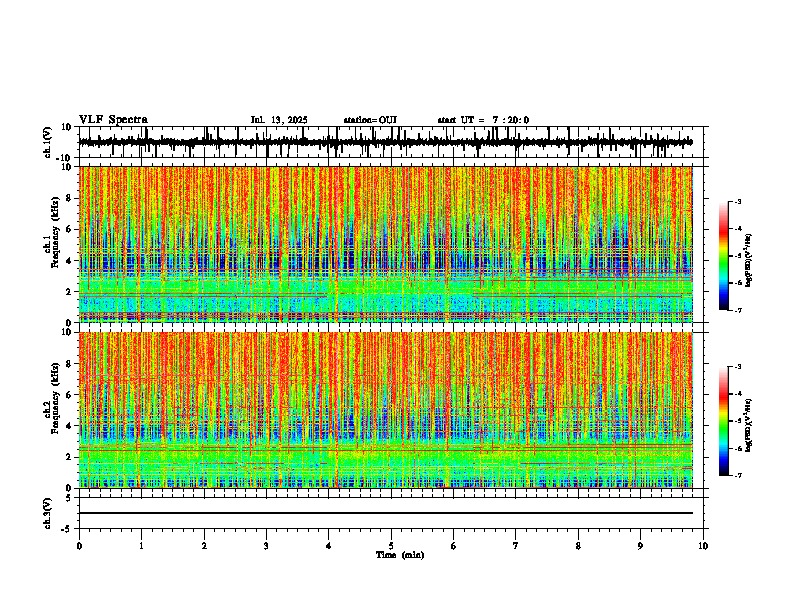Click the ch.1 colorbar log(PSD) unit label

tap(748, 261)
